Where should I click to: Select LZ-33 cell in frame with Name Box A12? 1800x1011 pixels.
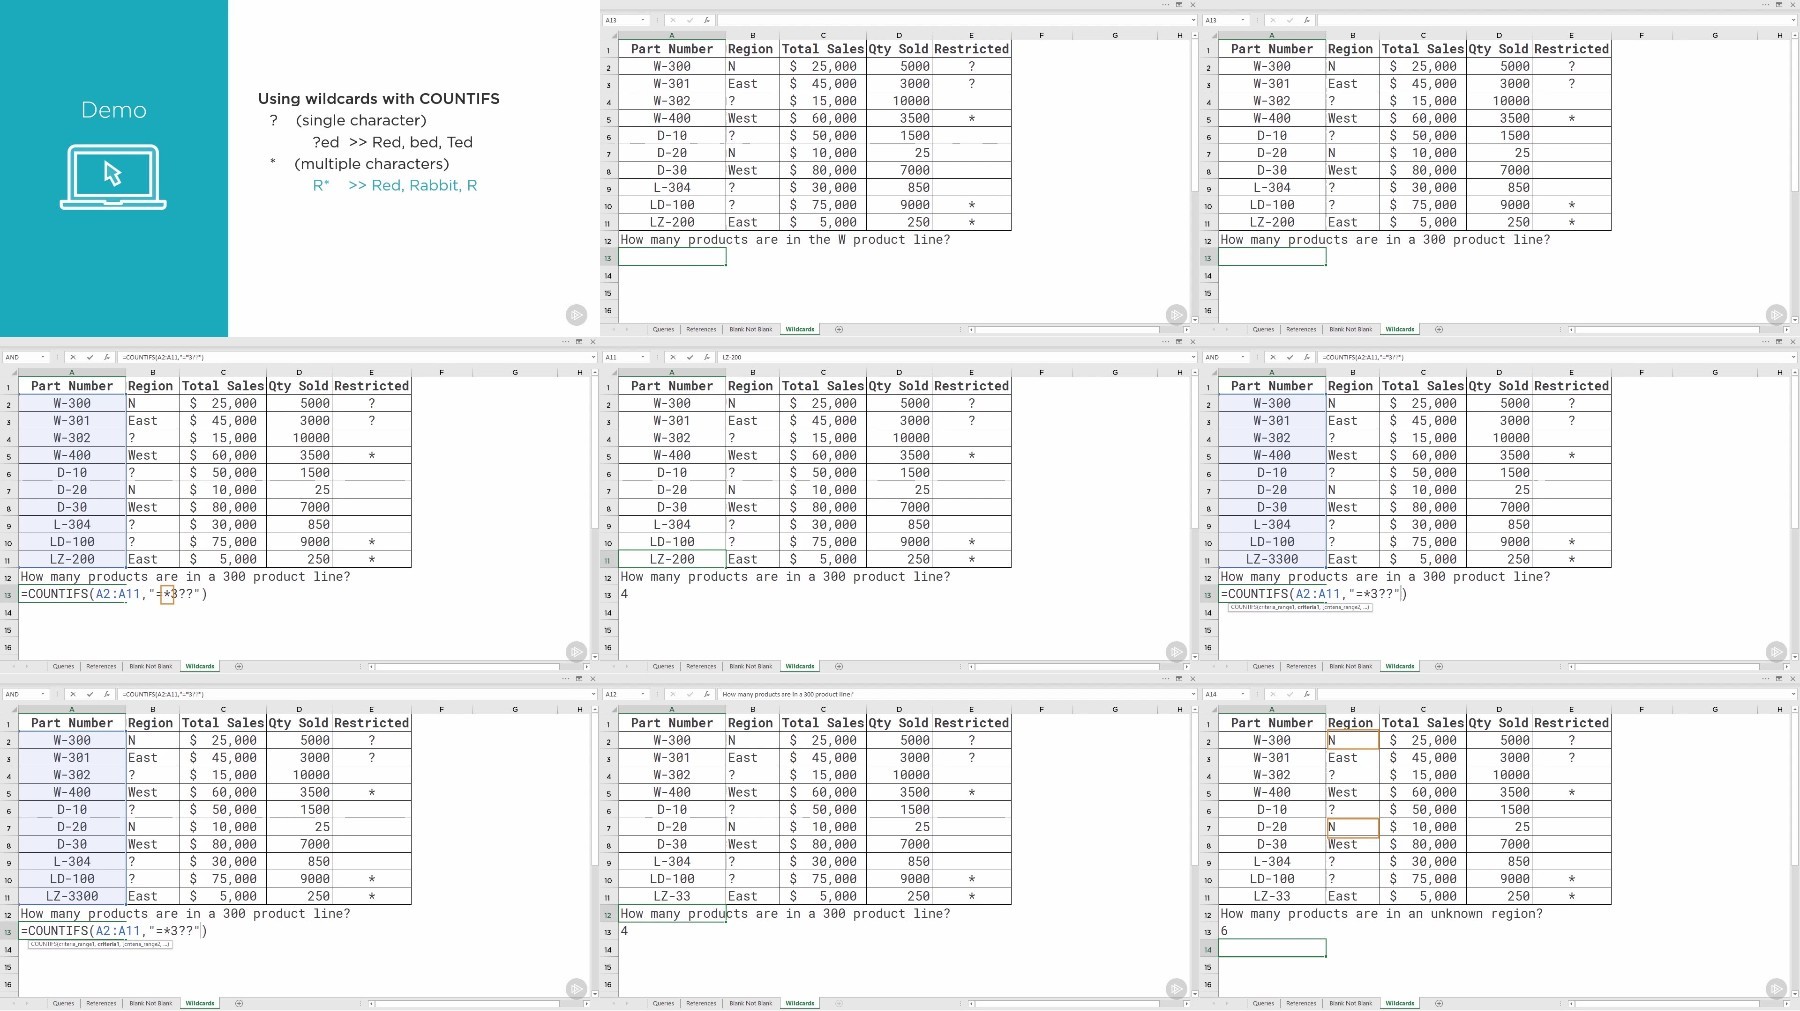[672, 896]
